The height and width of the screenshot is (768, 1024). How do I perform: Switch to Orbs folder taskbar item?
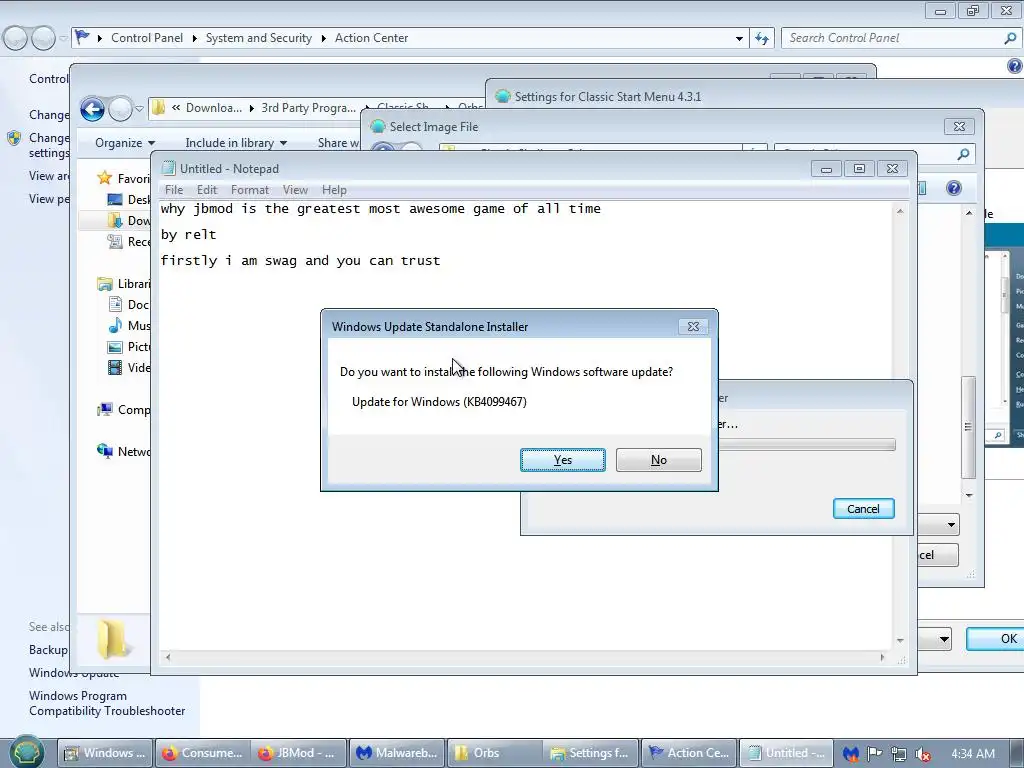[x=494, y=753]
